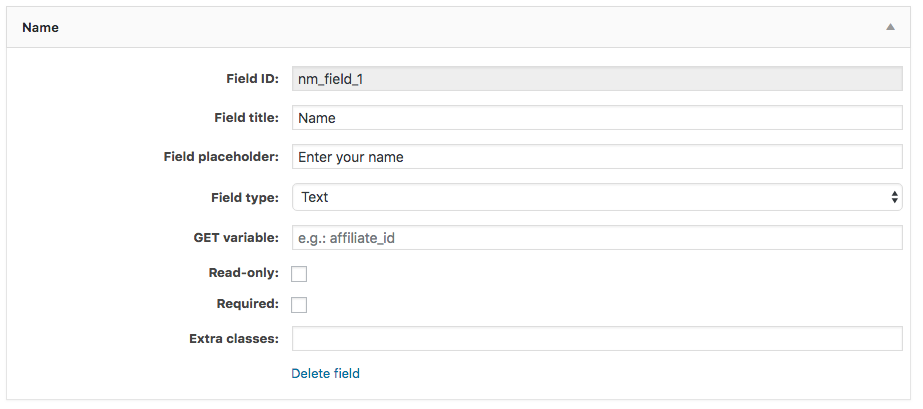923x409 pixels.
Task: Click the GET variable label
Action: tap(236, 238)
